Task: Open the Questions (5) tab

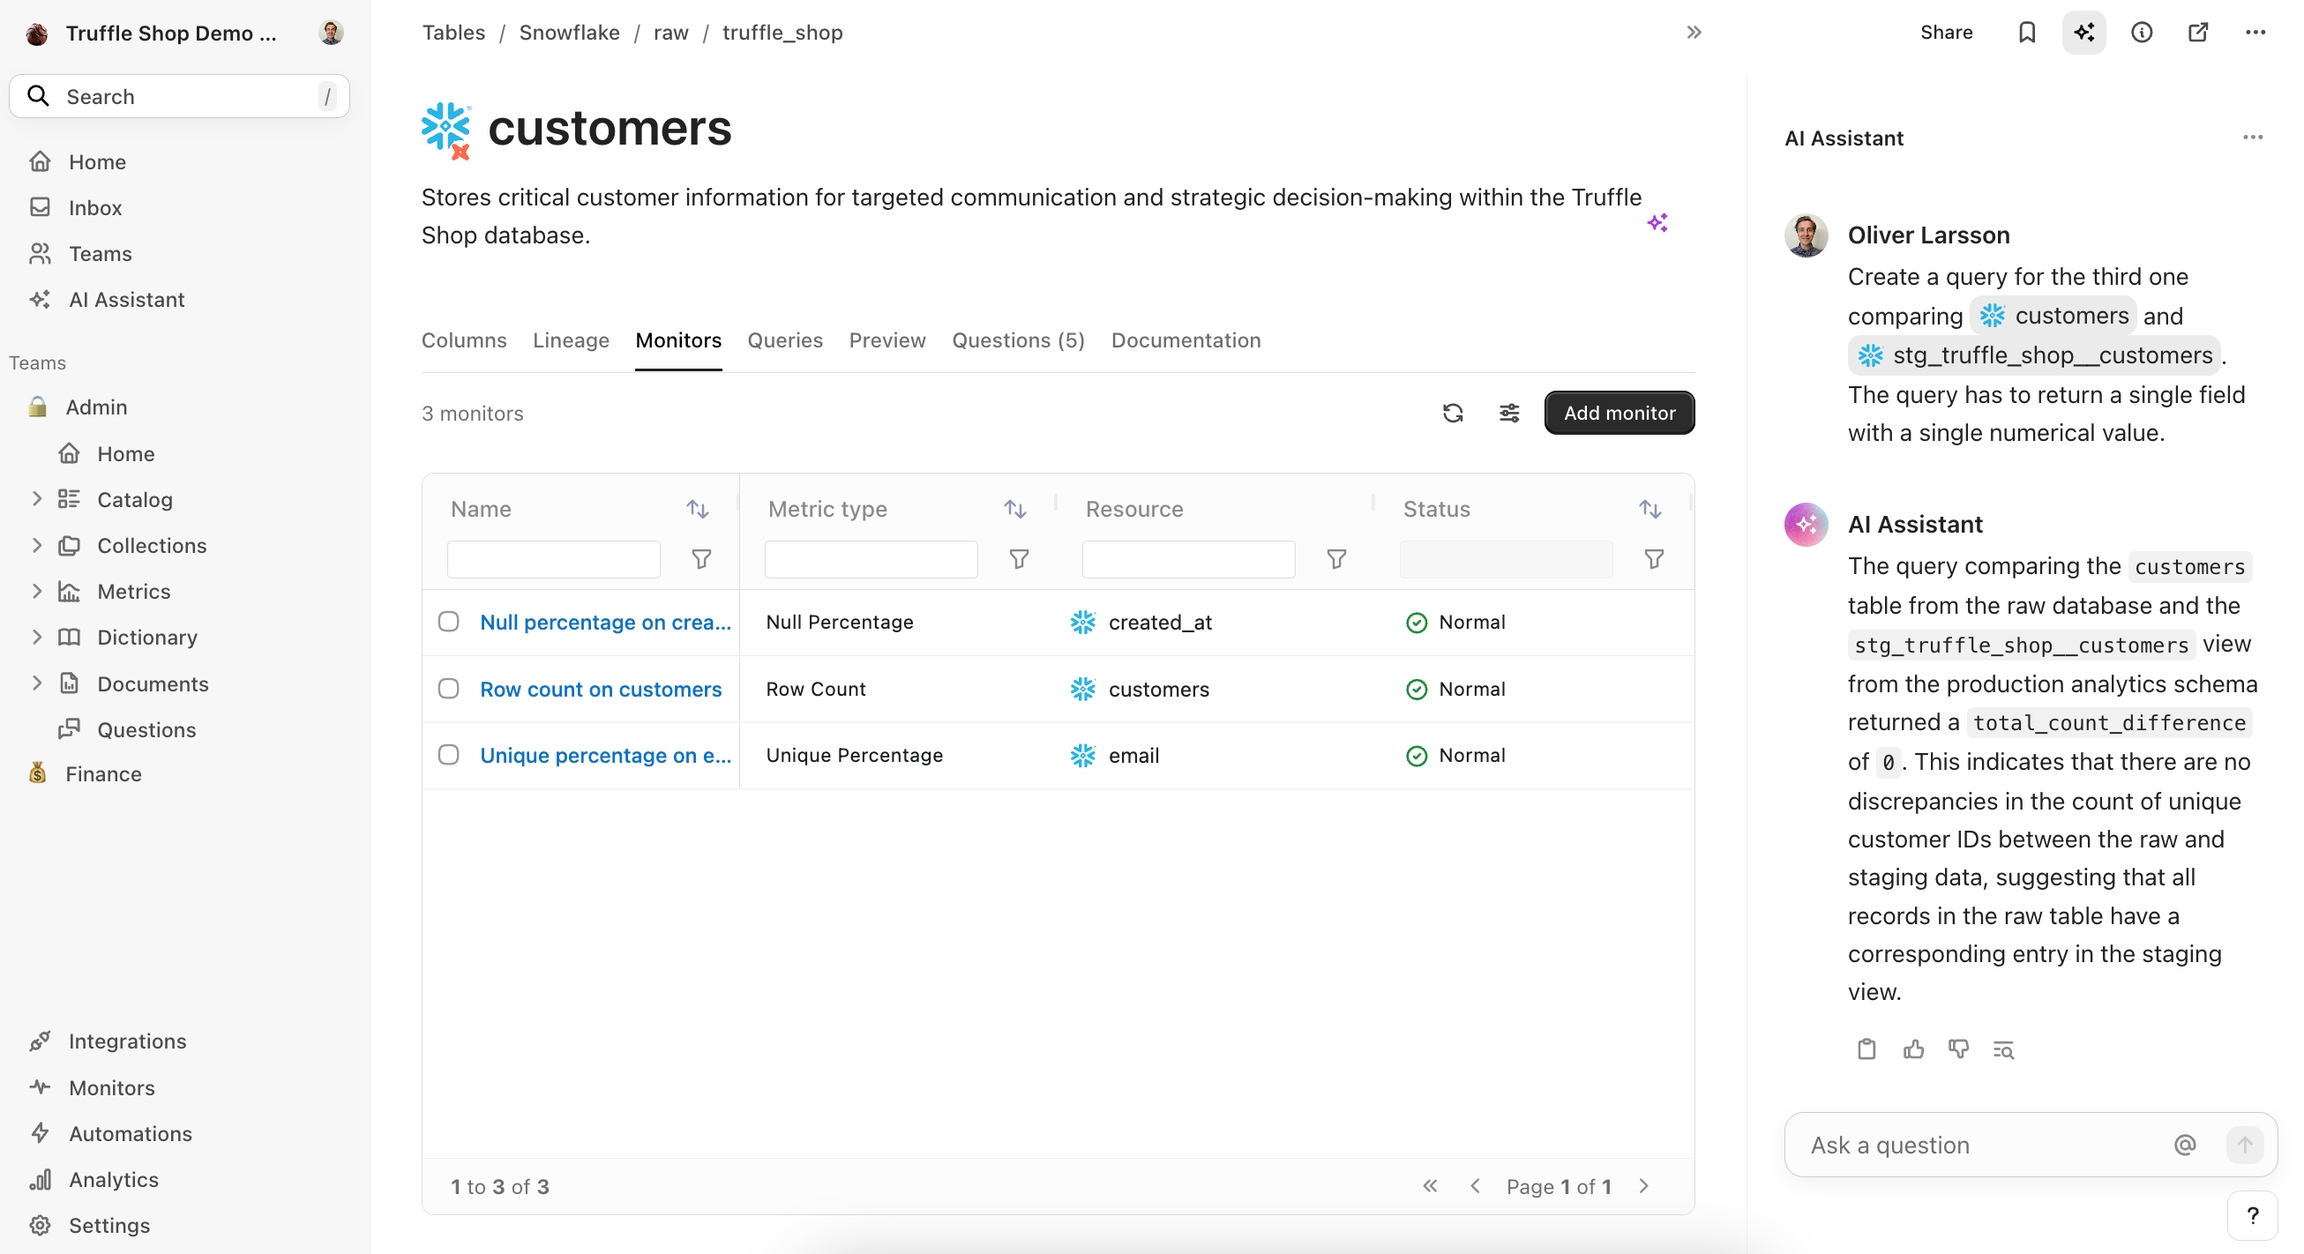Action: tap(1017, 340)
